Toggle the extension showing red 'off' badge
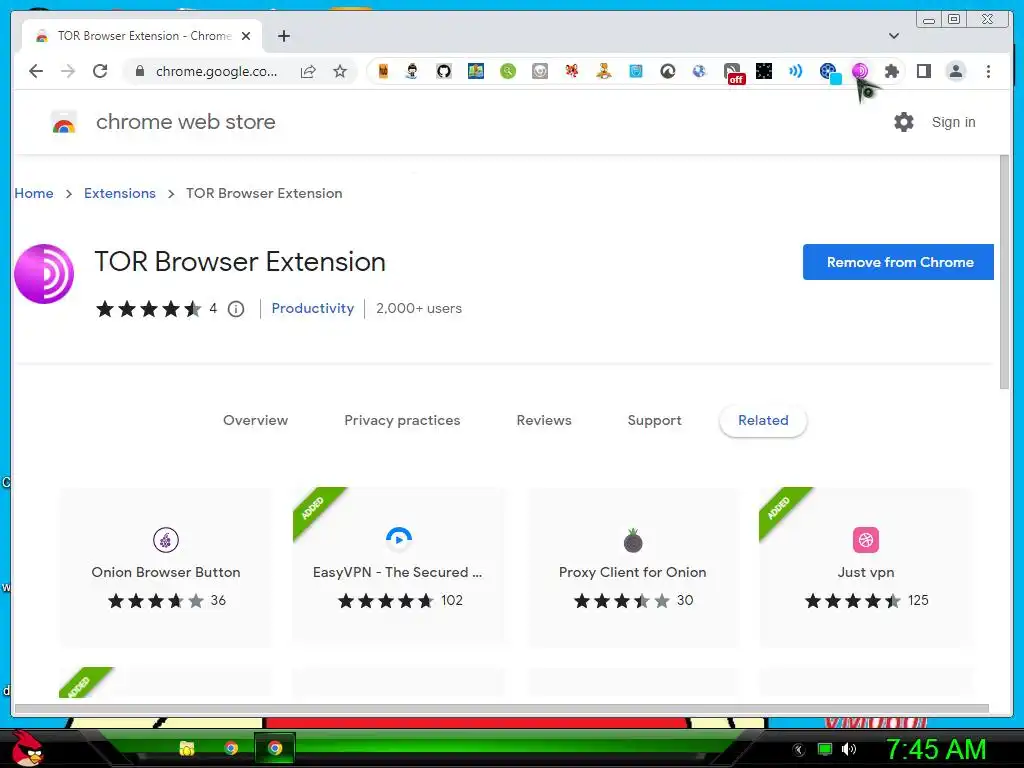Viewport: 1024px width, 768px height. (733, 73)
